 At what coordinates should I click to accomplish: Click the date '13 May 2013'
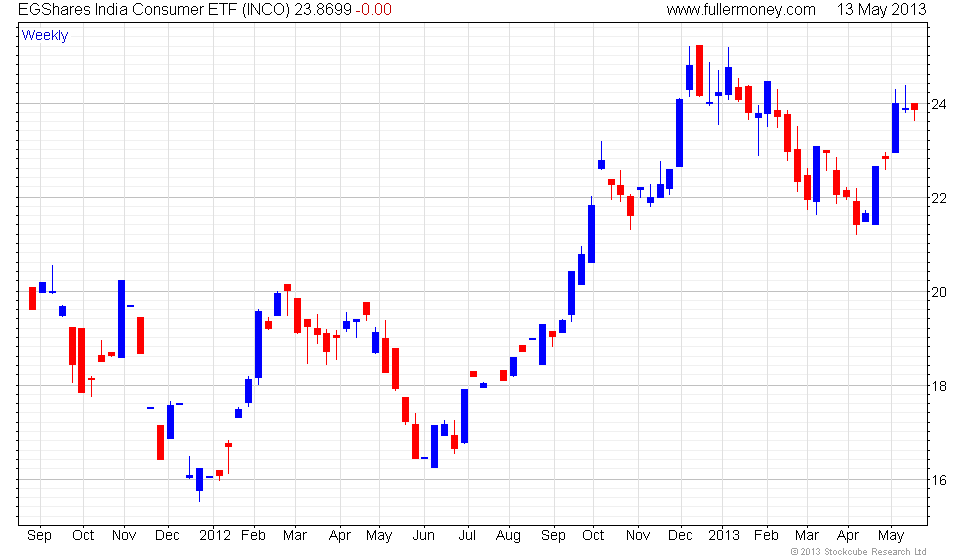(x=881, y=10)
